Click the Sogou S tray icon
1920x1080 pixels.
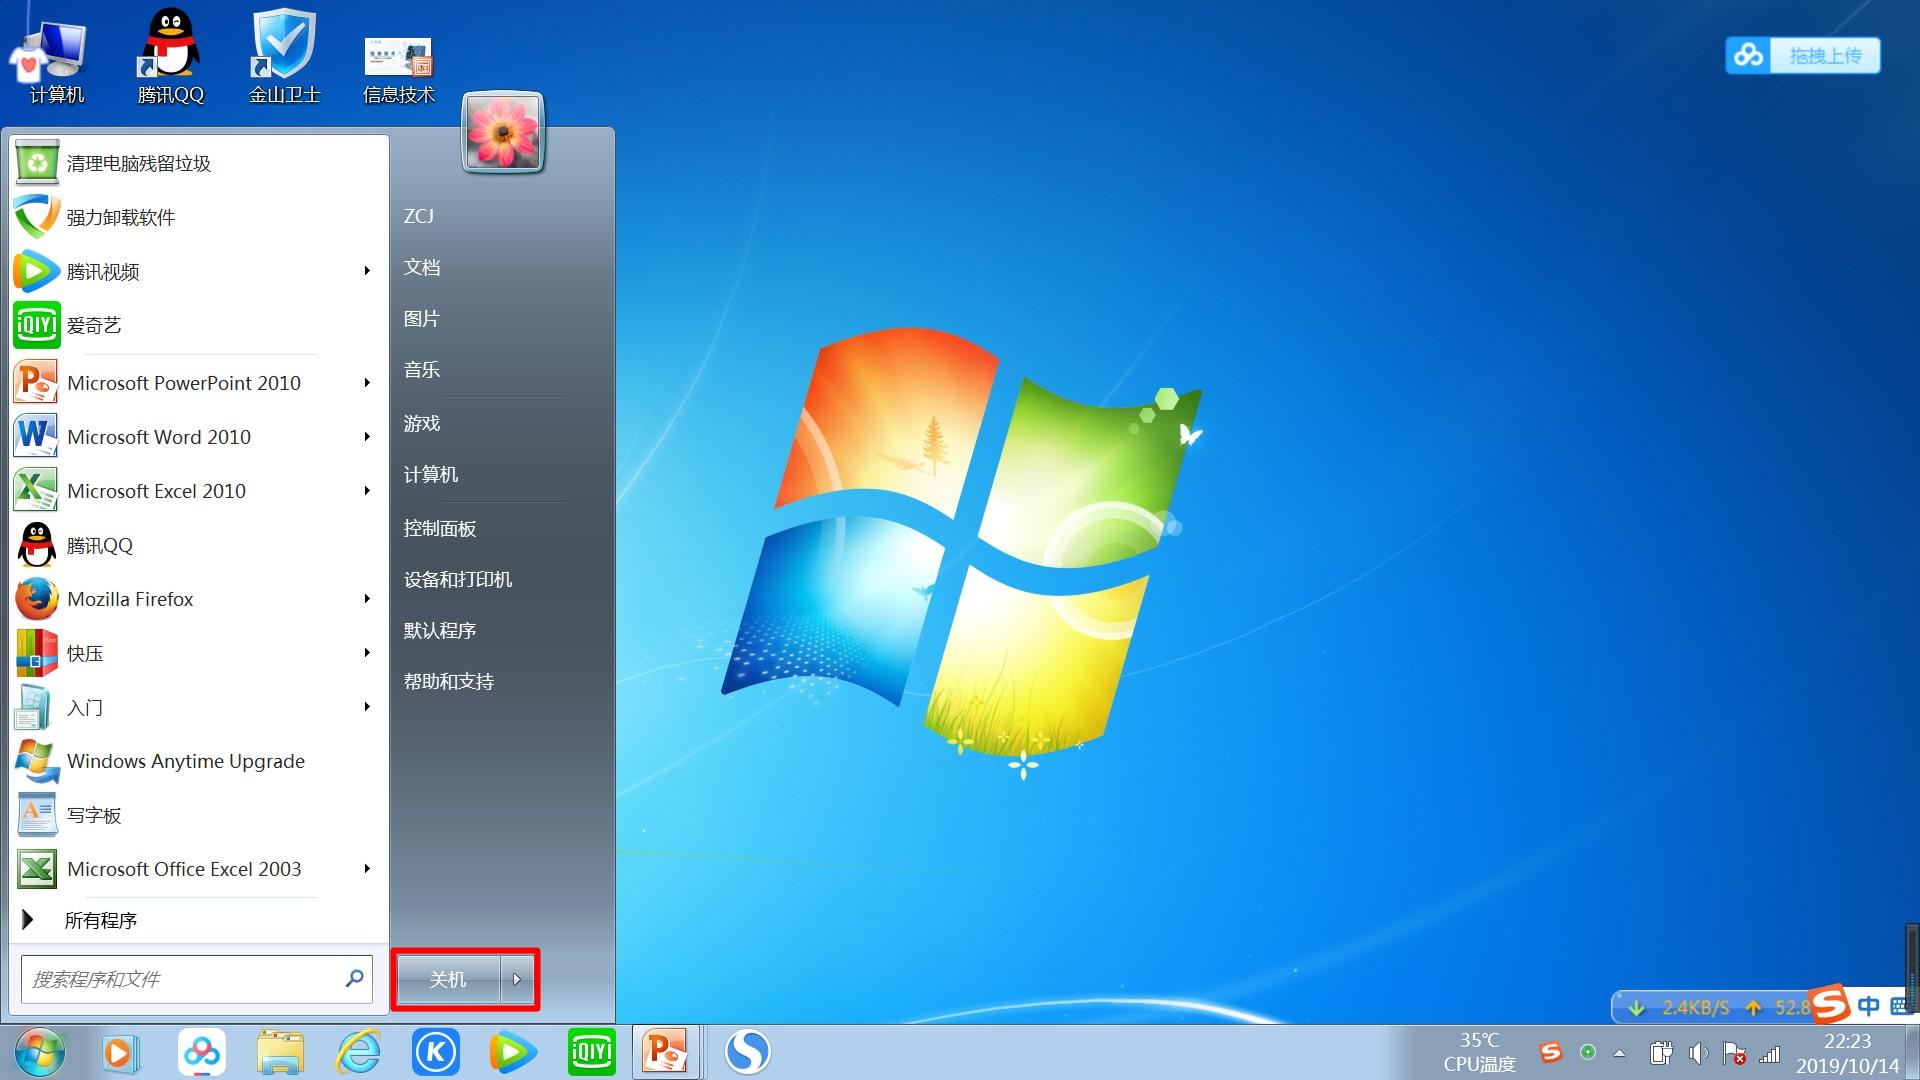coord(1551,1052)
